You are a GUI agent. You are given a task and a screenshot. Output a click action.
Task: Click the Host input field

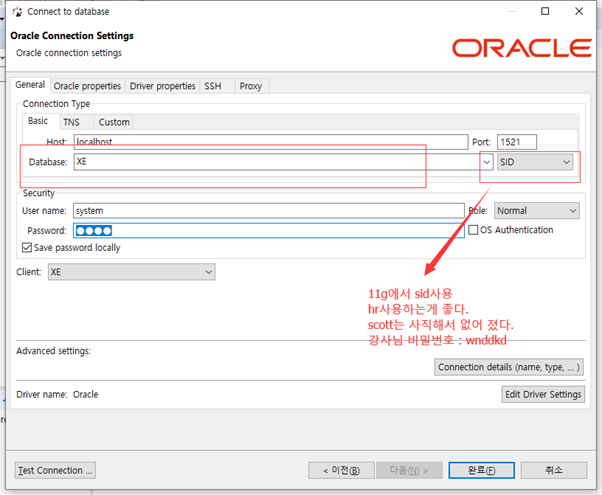pos(271,142)
